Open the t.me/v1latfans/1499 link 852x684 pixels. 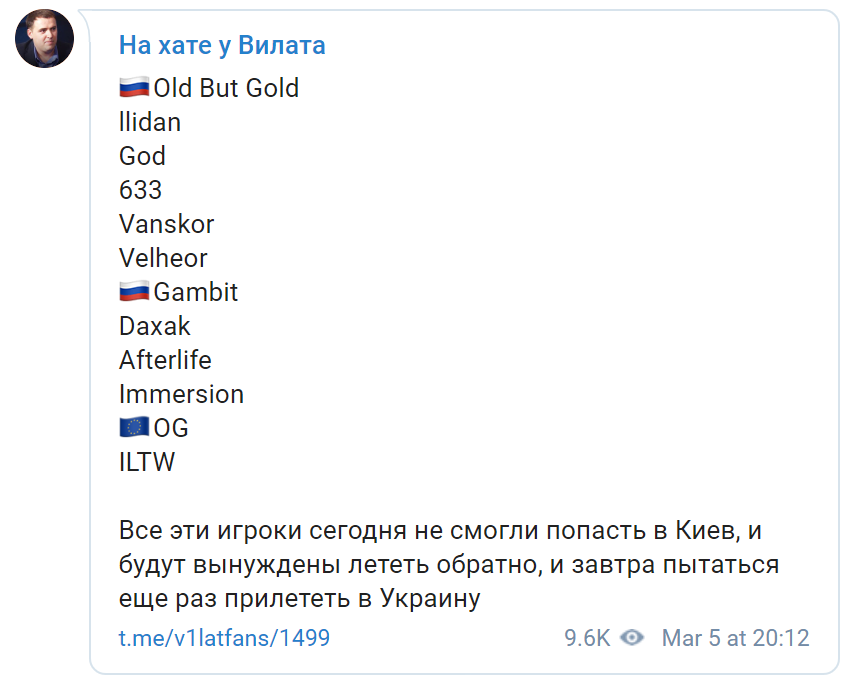click(224, 638)
